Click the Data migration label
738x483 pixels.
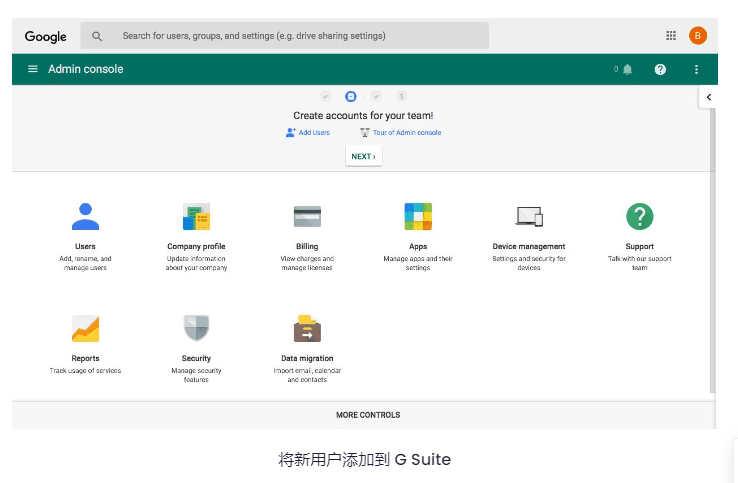click(x=307, y=358)
